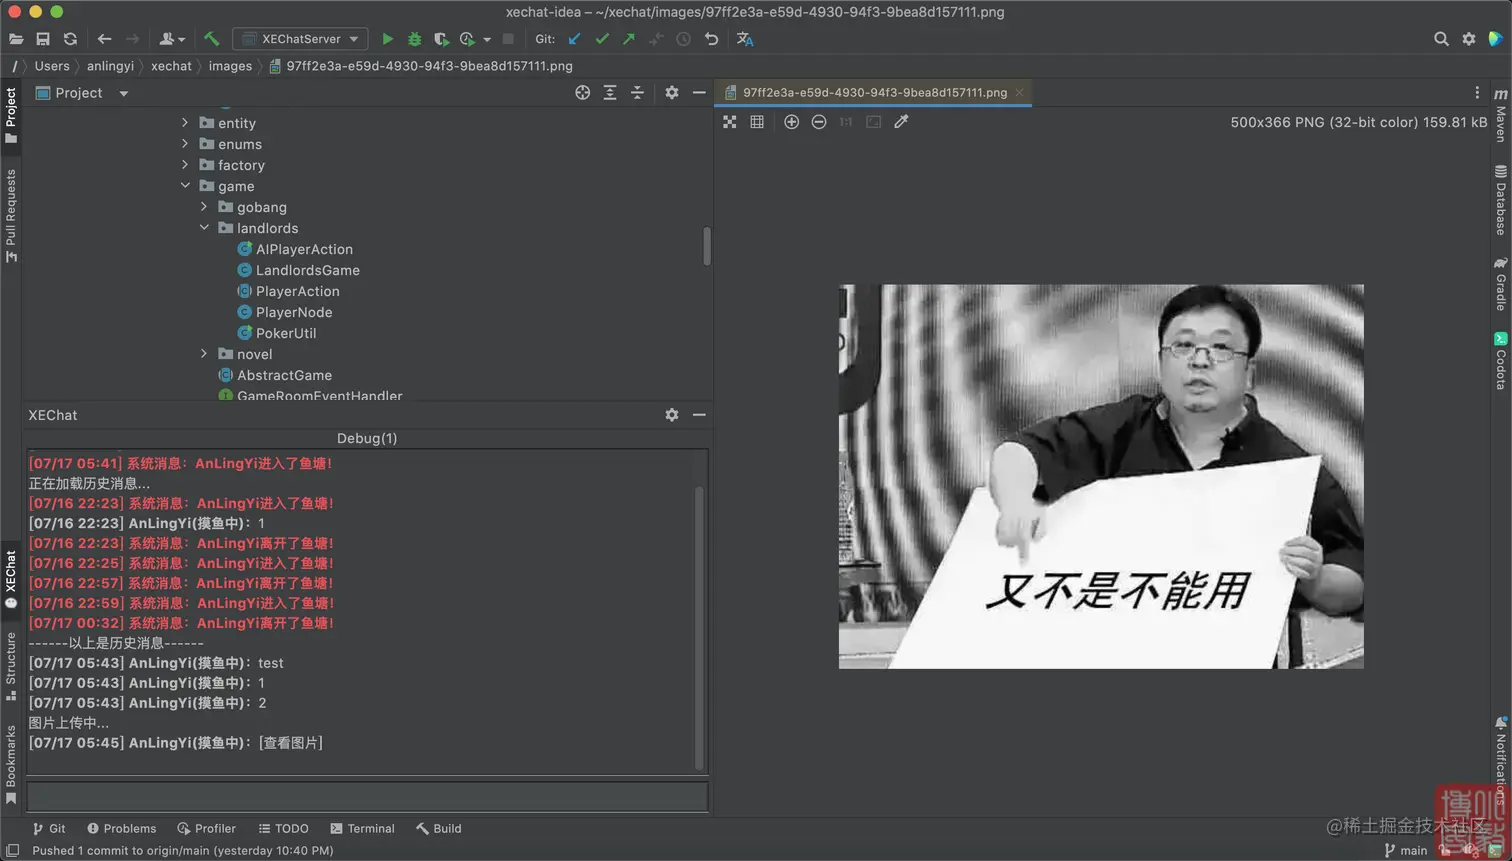Viewport: 1512px width, 861px height.
Task: Expand all in Project panel
Action: pyautogui.click(x=610, y=92)
